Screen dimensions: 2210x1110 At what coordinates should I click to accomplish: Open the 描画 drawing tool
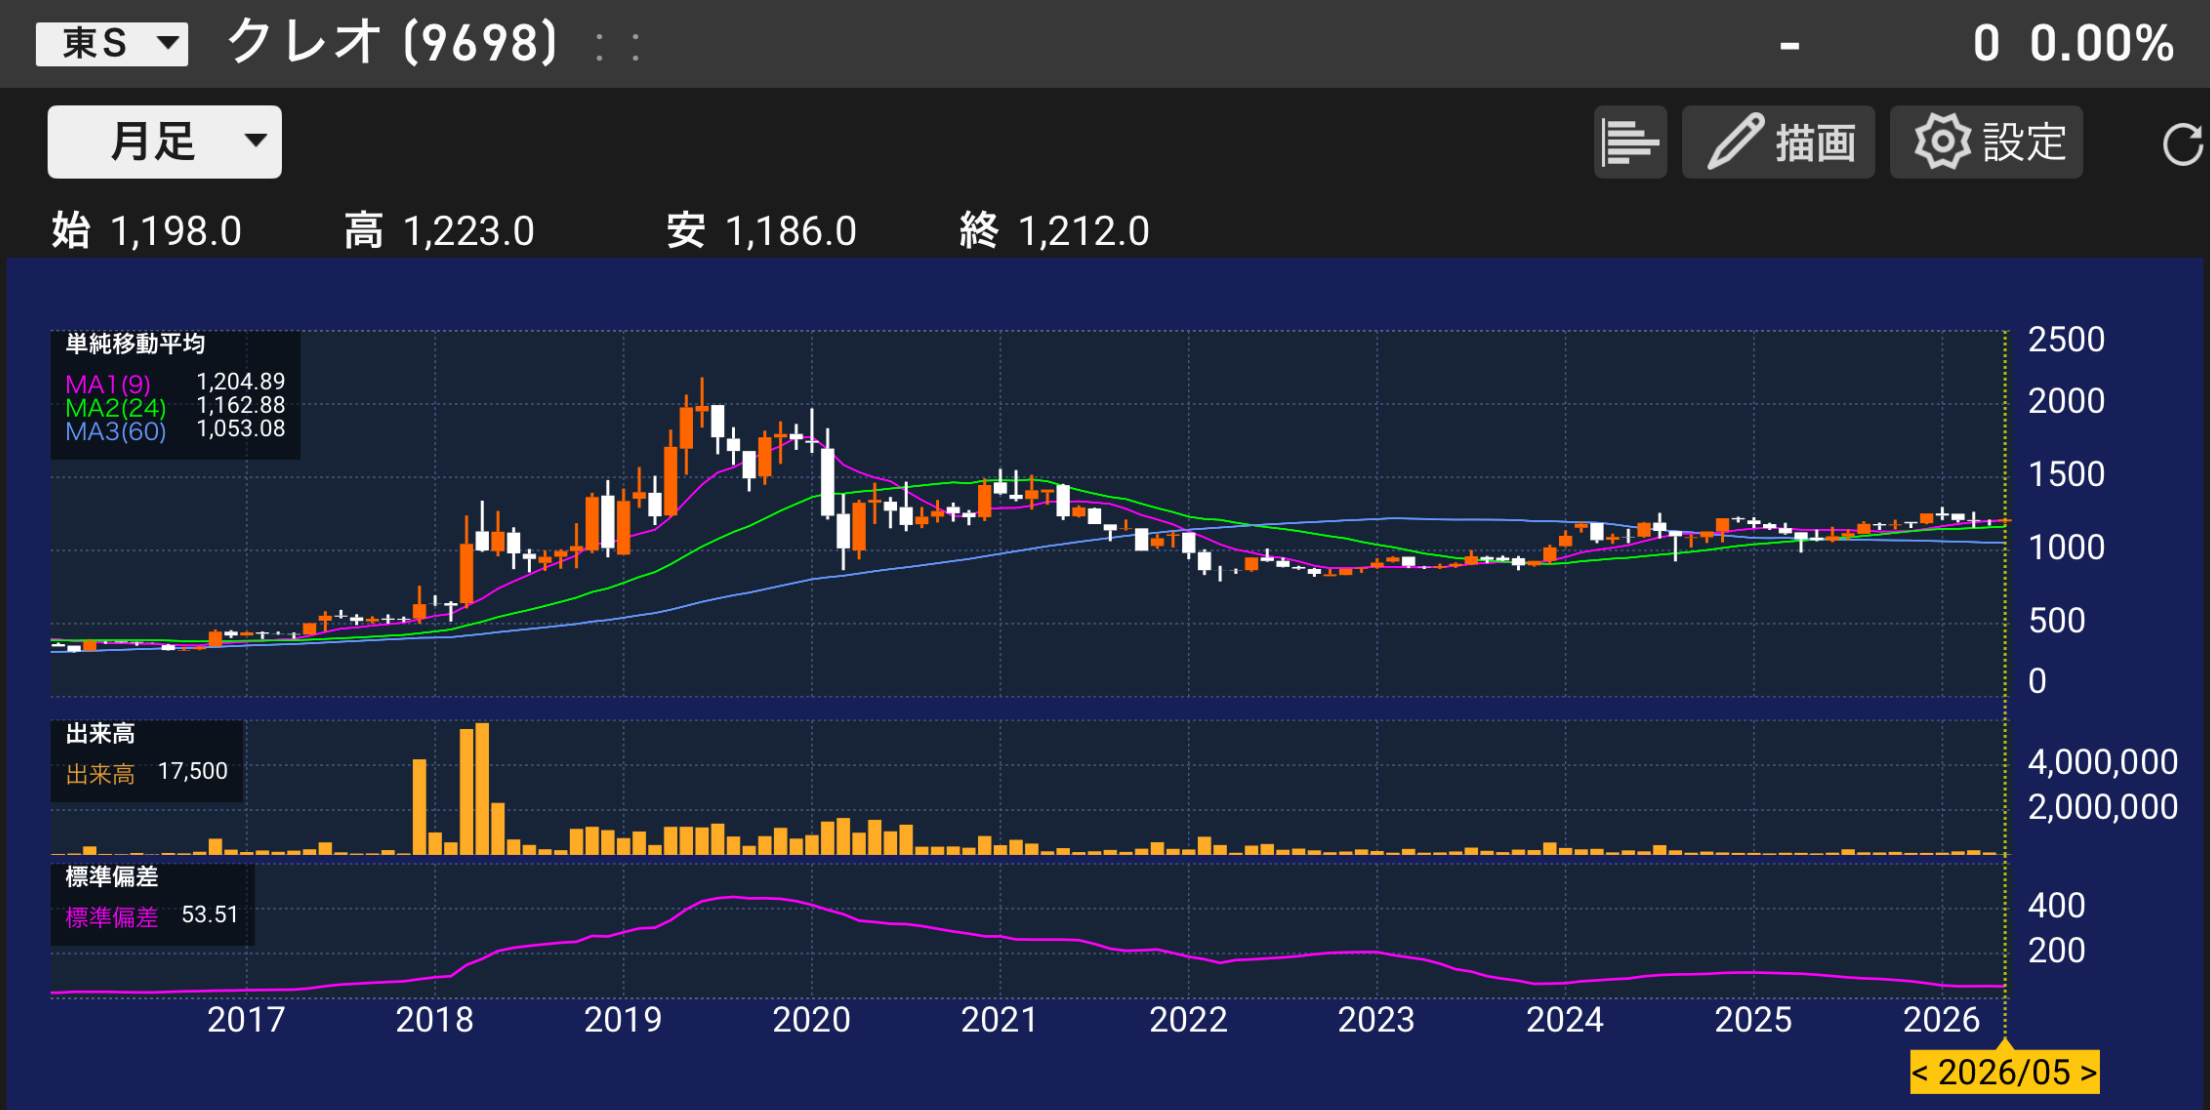[1778, 142]
